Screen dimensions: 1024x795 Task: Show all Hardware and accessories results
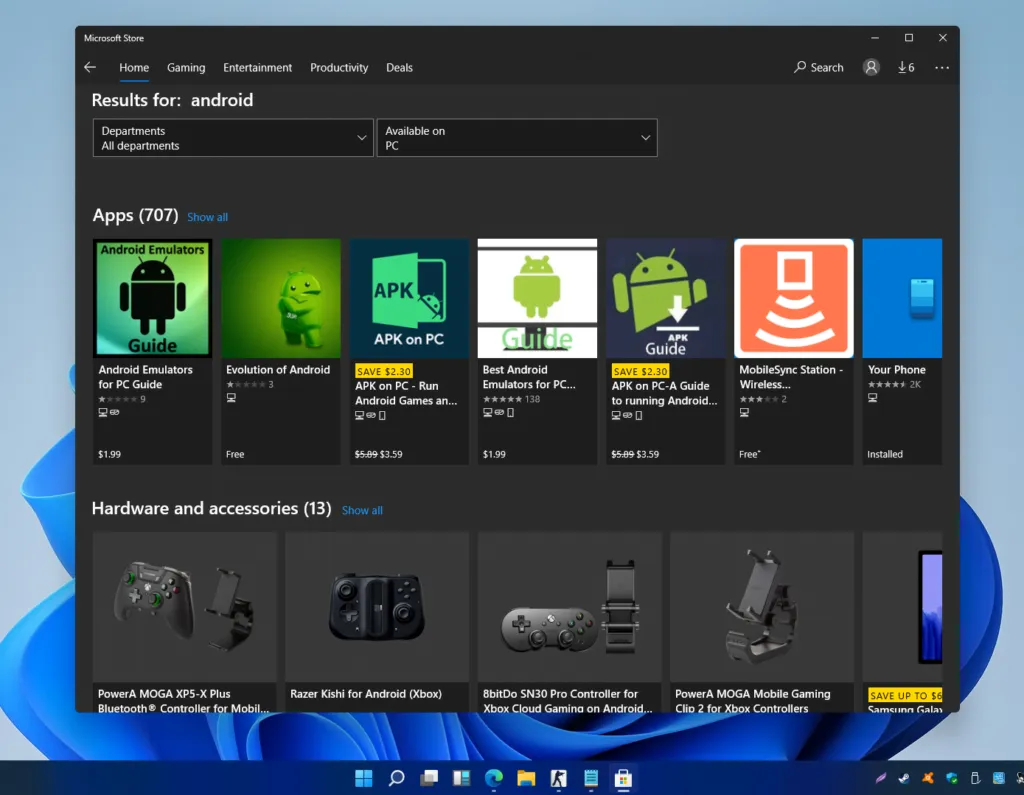[362, 510]
